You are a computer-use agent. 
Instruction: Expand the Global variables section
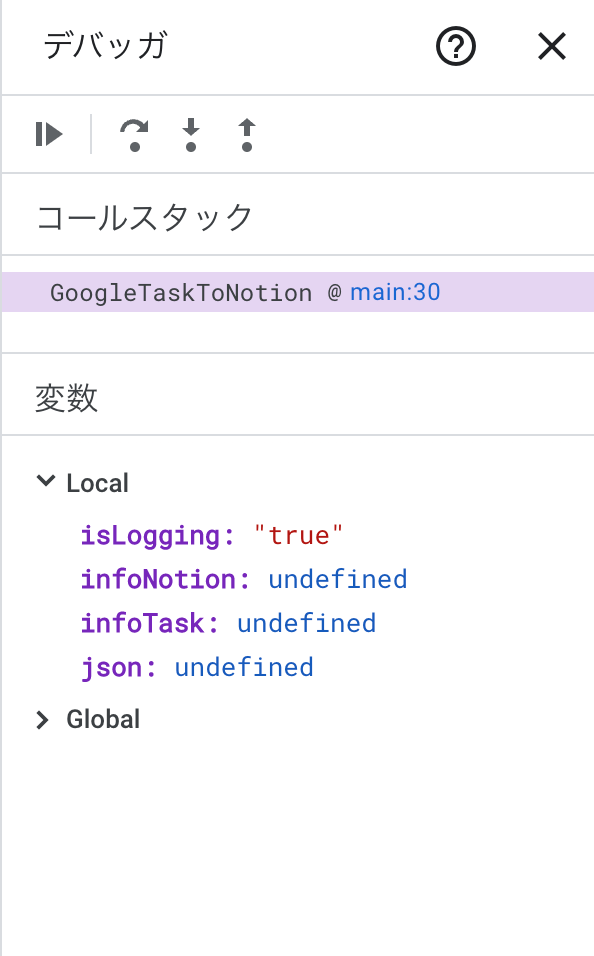[42, 719]
